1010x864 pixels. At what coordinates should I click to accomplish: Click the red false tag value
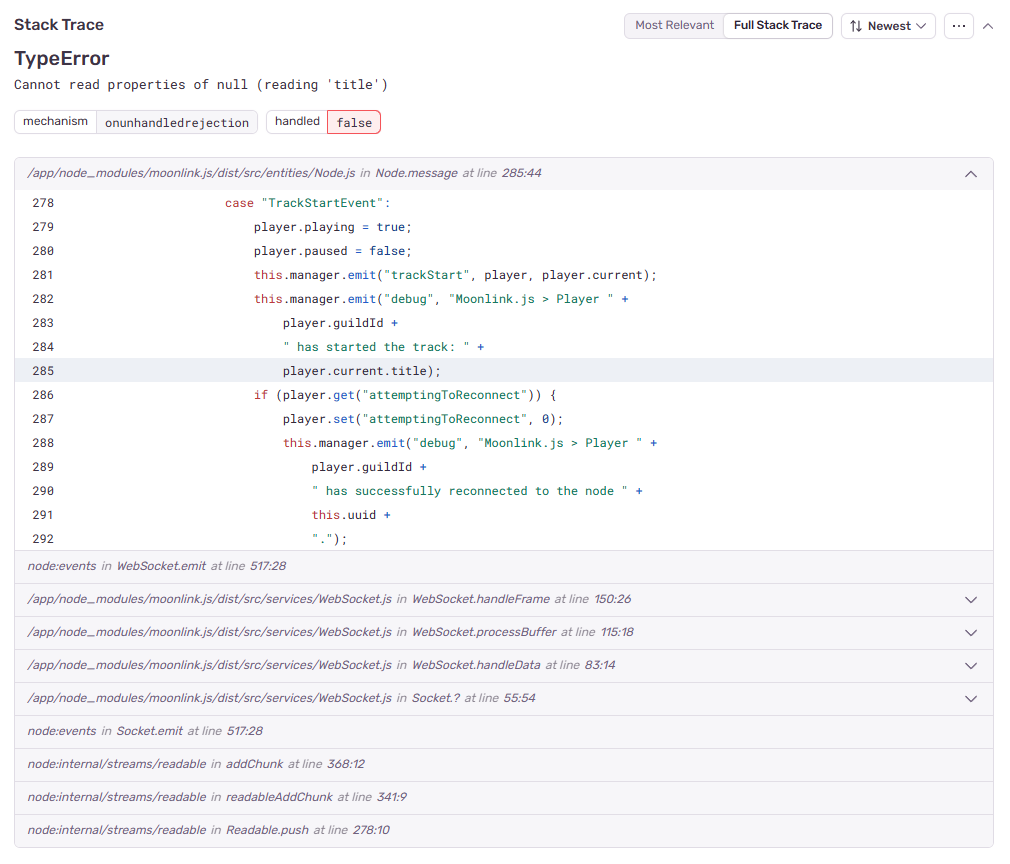point(354,123)
